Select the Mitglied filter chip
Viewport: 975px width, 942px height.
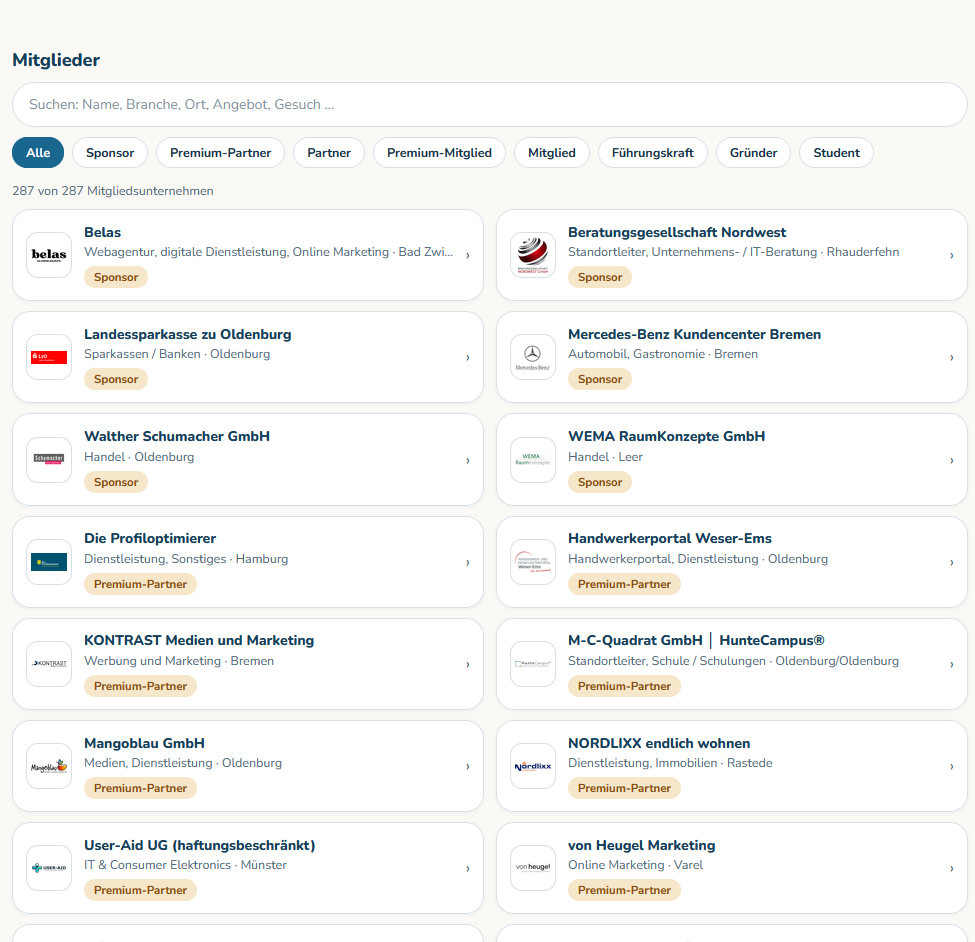552,153
